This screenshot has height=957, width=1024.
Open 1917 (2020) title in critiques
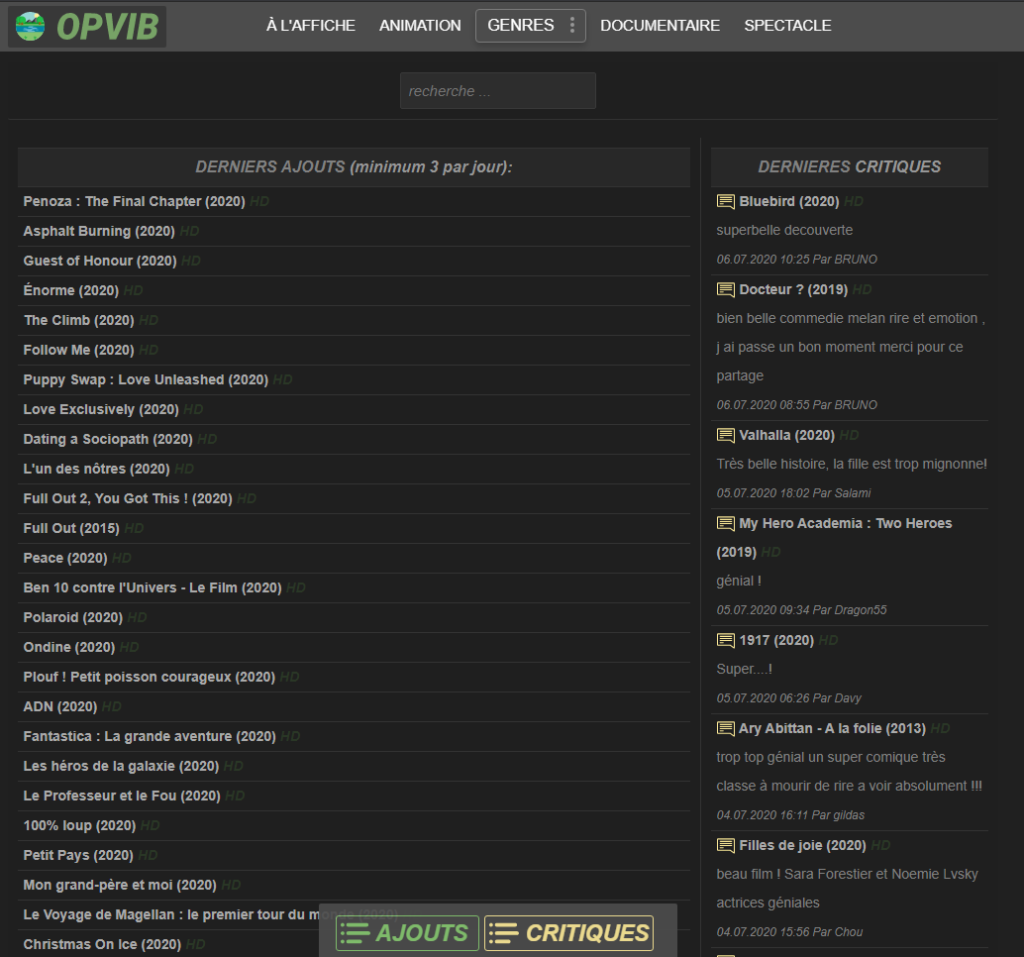point(776,640)
